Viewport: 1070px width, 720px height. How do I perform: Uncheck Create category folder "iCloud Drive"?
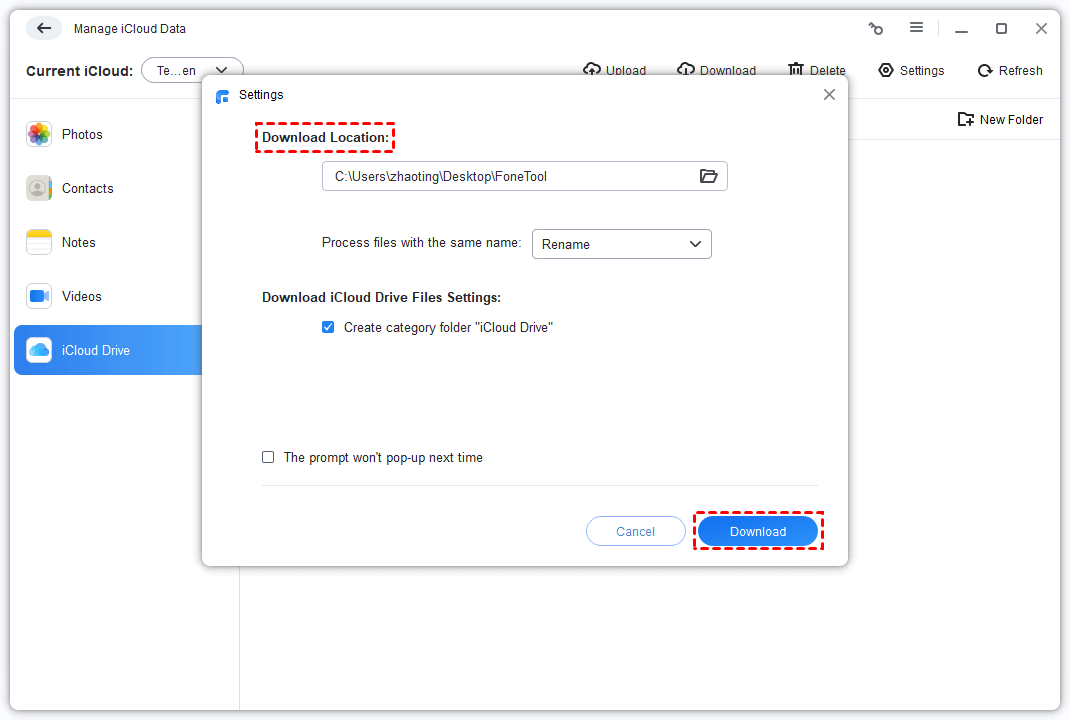pos(328,327)
